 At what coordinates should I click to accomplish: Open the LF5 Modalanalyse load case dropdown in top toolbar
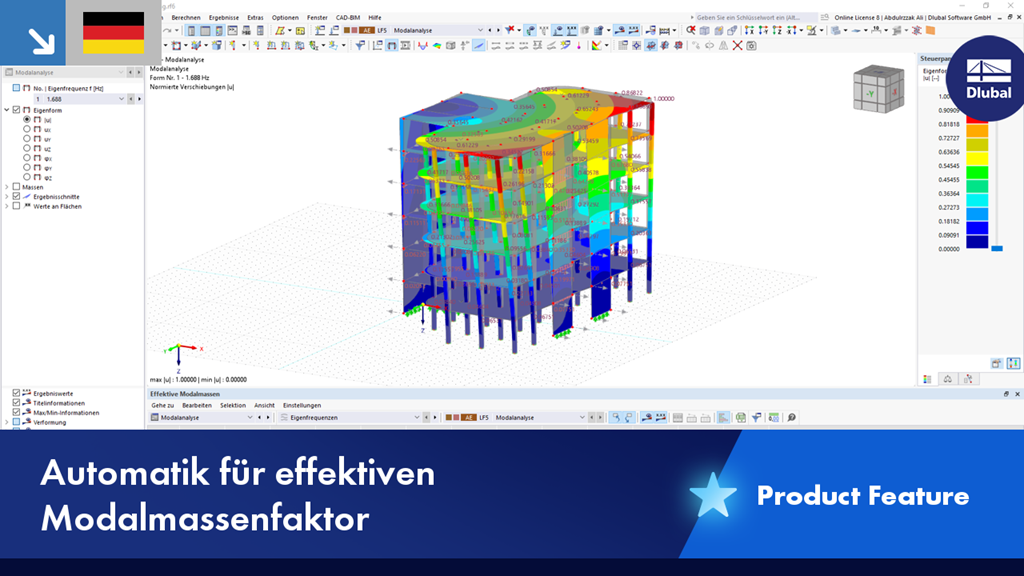[480, 30]
